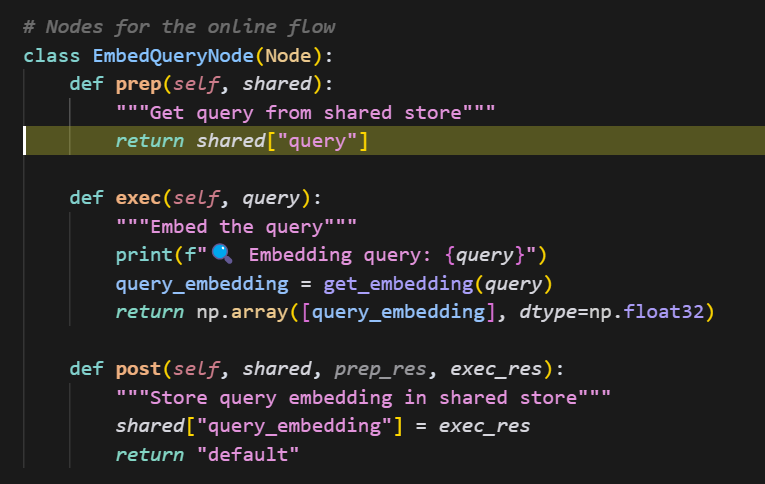Place cursor on shared["query"] in highlighted line
The height and width of the screenshot is (484, 765).
[x=282, y=141]
